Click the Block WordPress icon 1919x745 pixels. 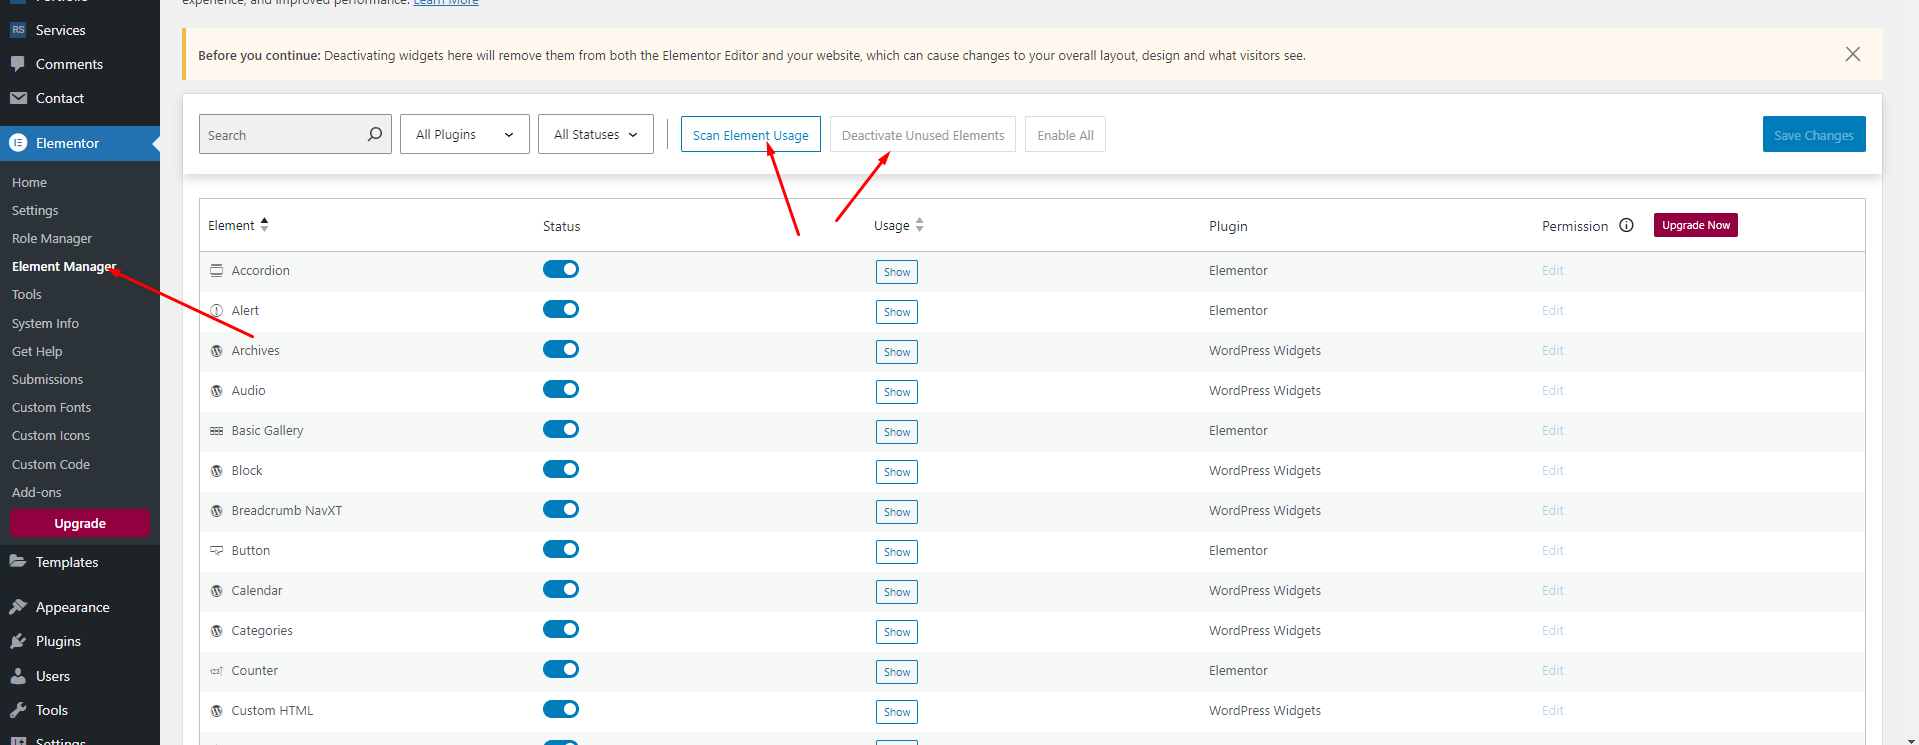pos(216,470)
